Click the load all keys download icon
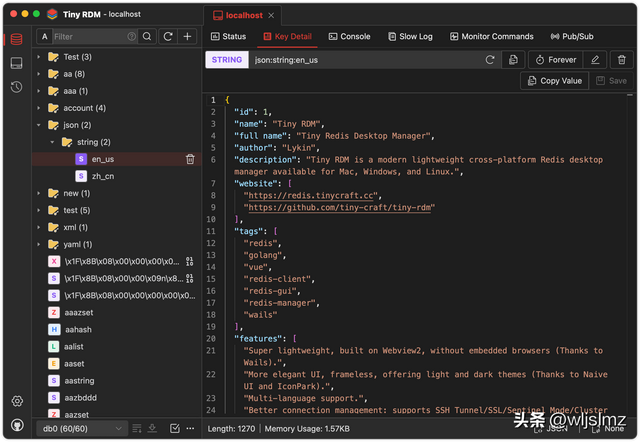Viewport: 640px width, 442px height. click(152, 428)
